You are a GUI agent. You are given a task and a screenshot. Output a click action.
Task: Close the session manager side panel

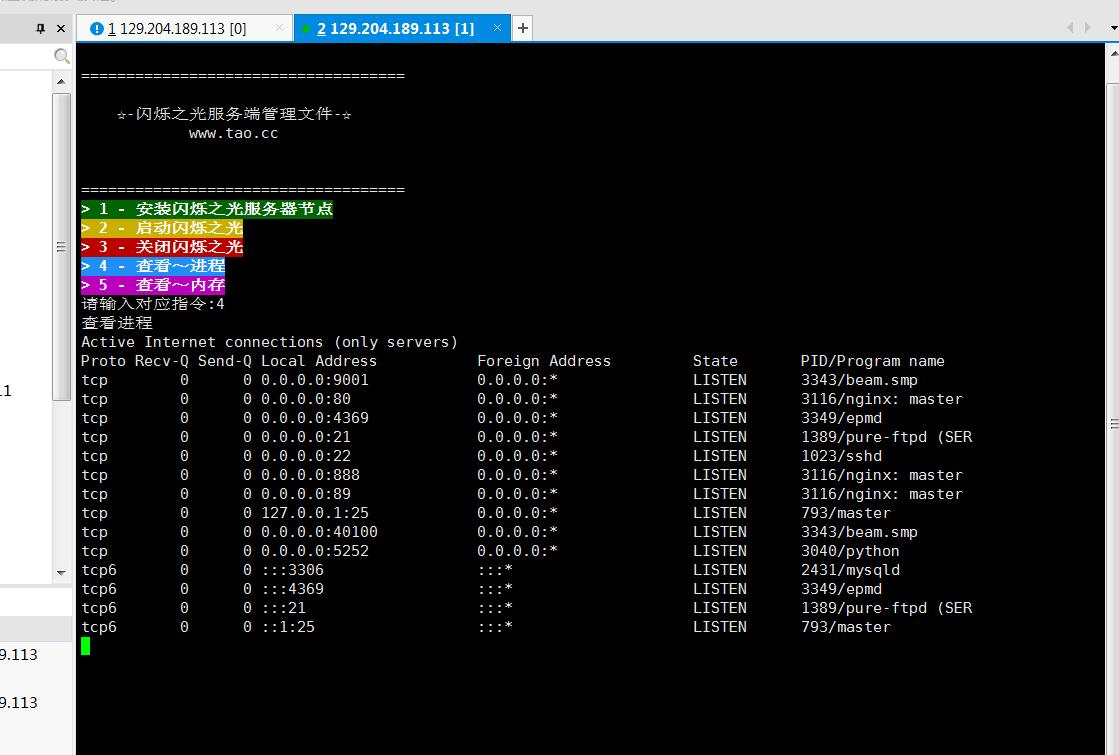pyautogui.click(x=61, y=29)
